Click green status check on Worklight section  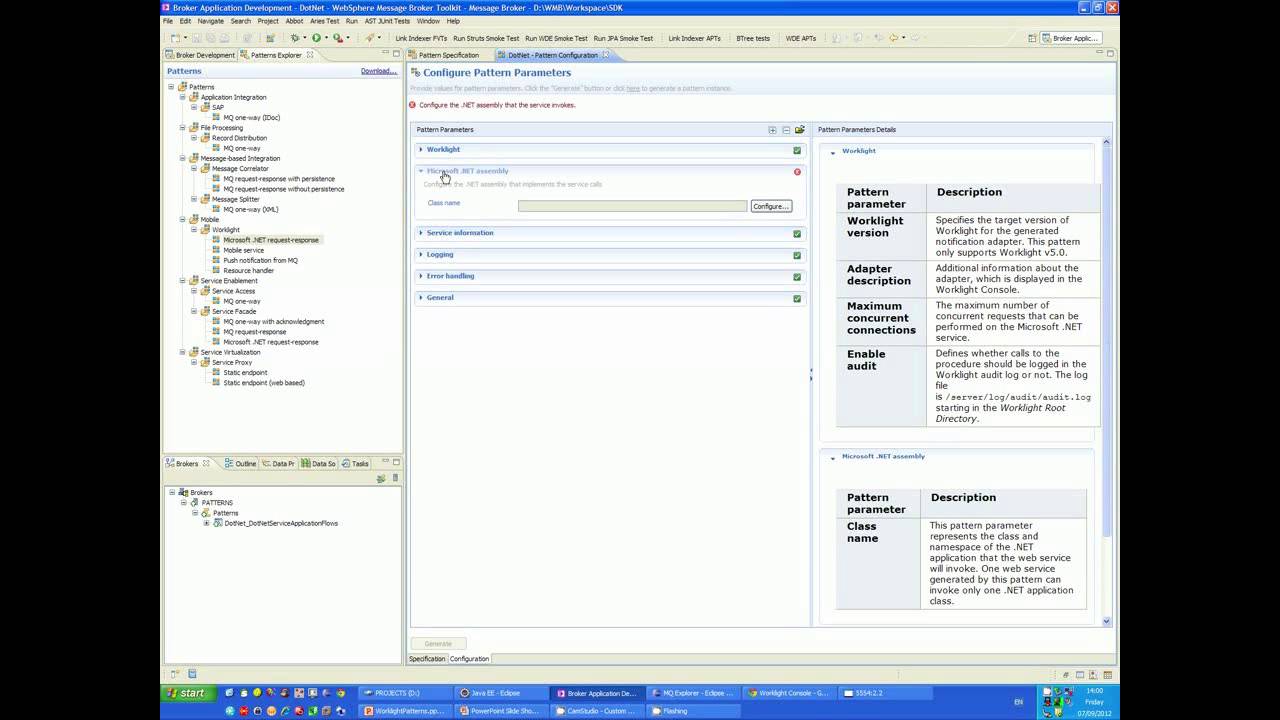797,150
